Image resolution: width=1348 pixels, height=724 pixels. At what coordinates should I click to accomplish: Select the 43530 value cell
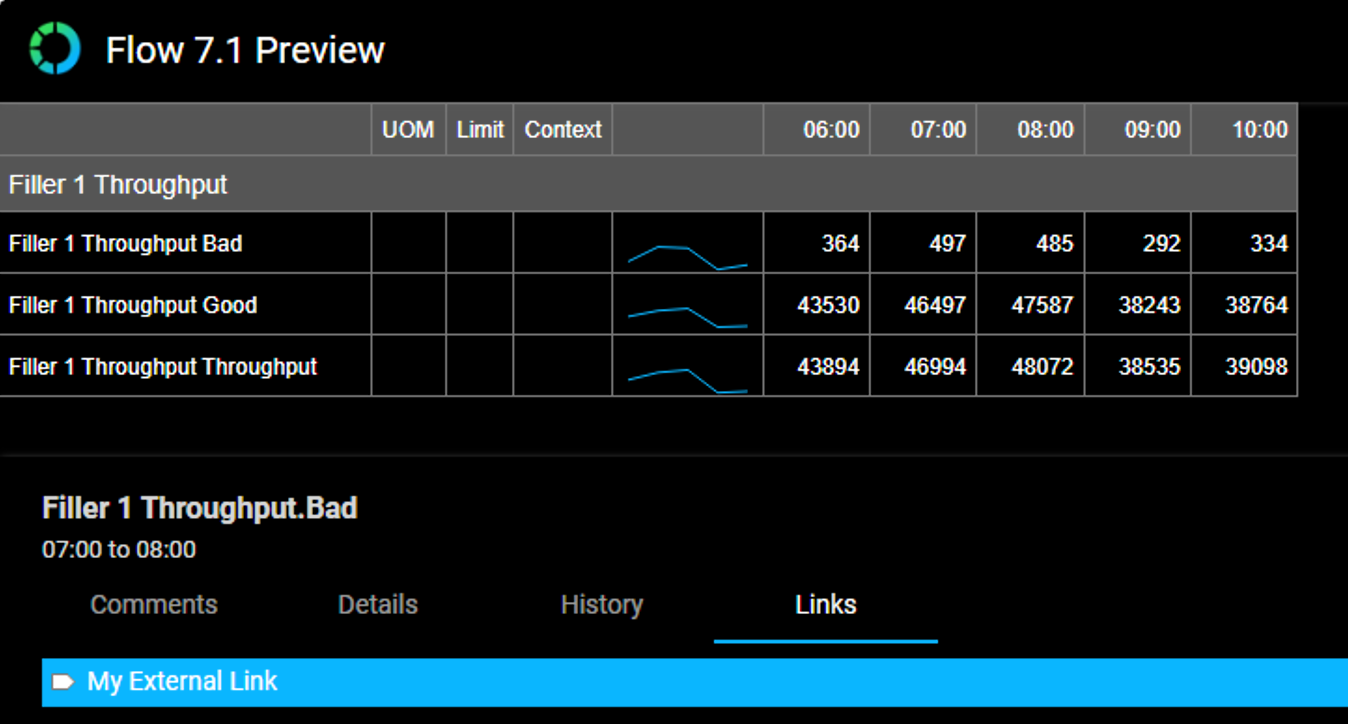[x=817, y=305]
